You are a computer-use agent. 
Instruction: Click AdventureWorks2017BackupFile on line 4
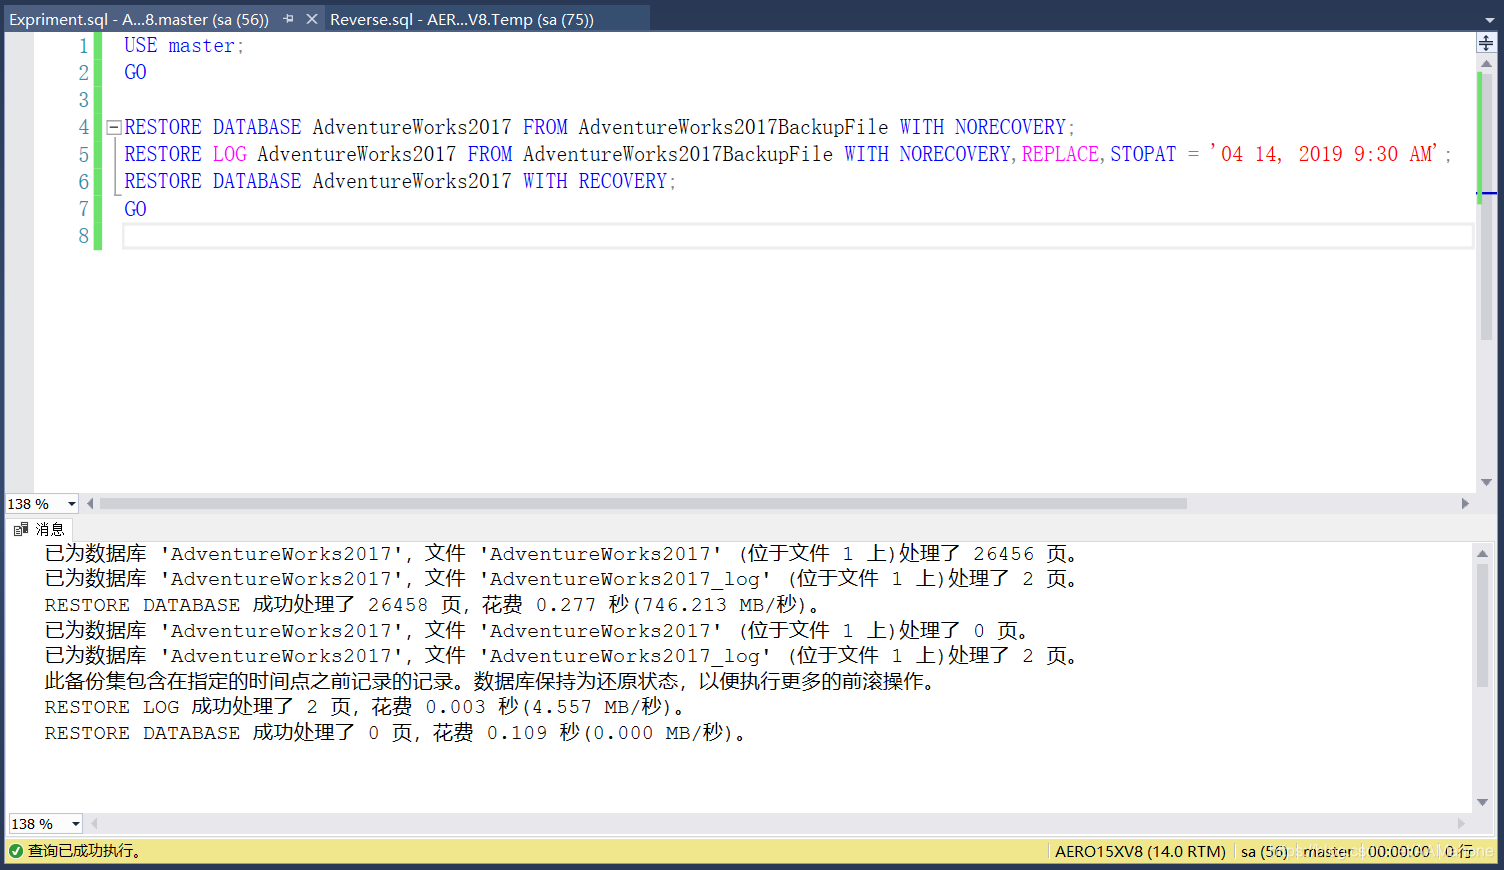pyautogui.click(x=733, y=128)
